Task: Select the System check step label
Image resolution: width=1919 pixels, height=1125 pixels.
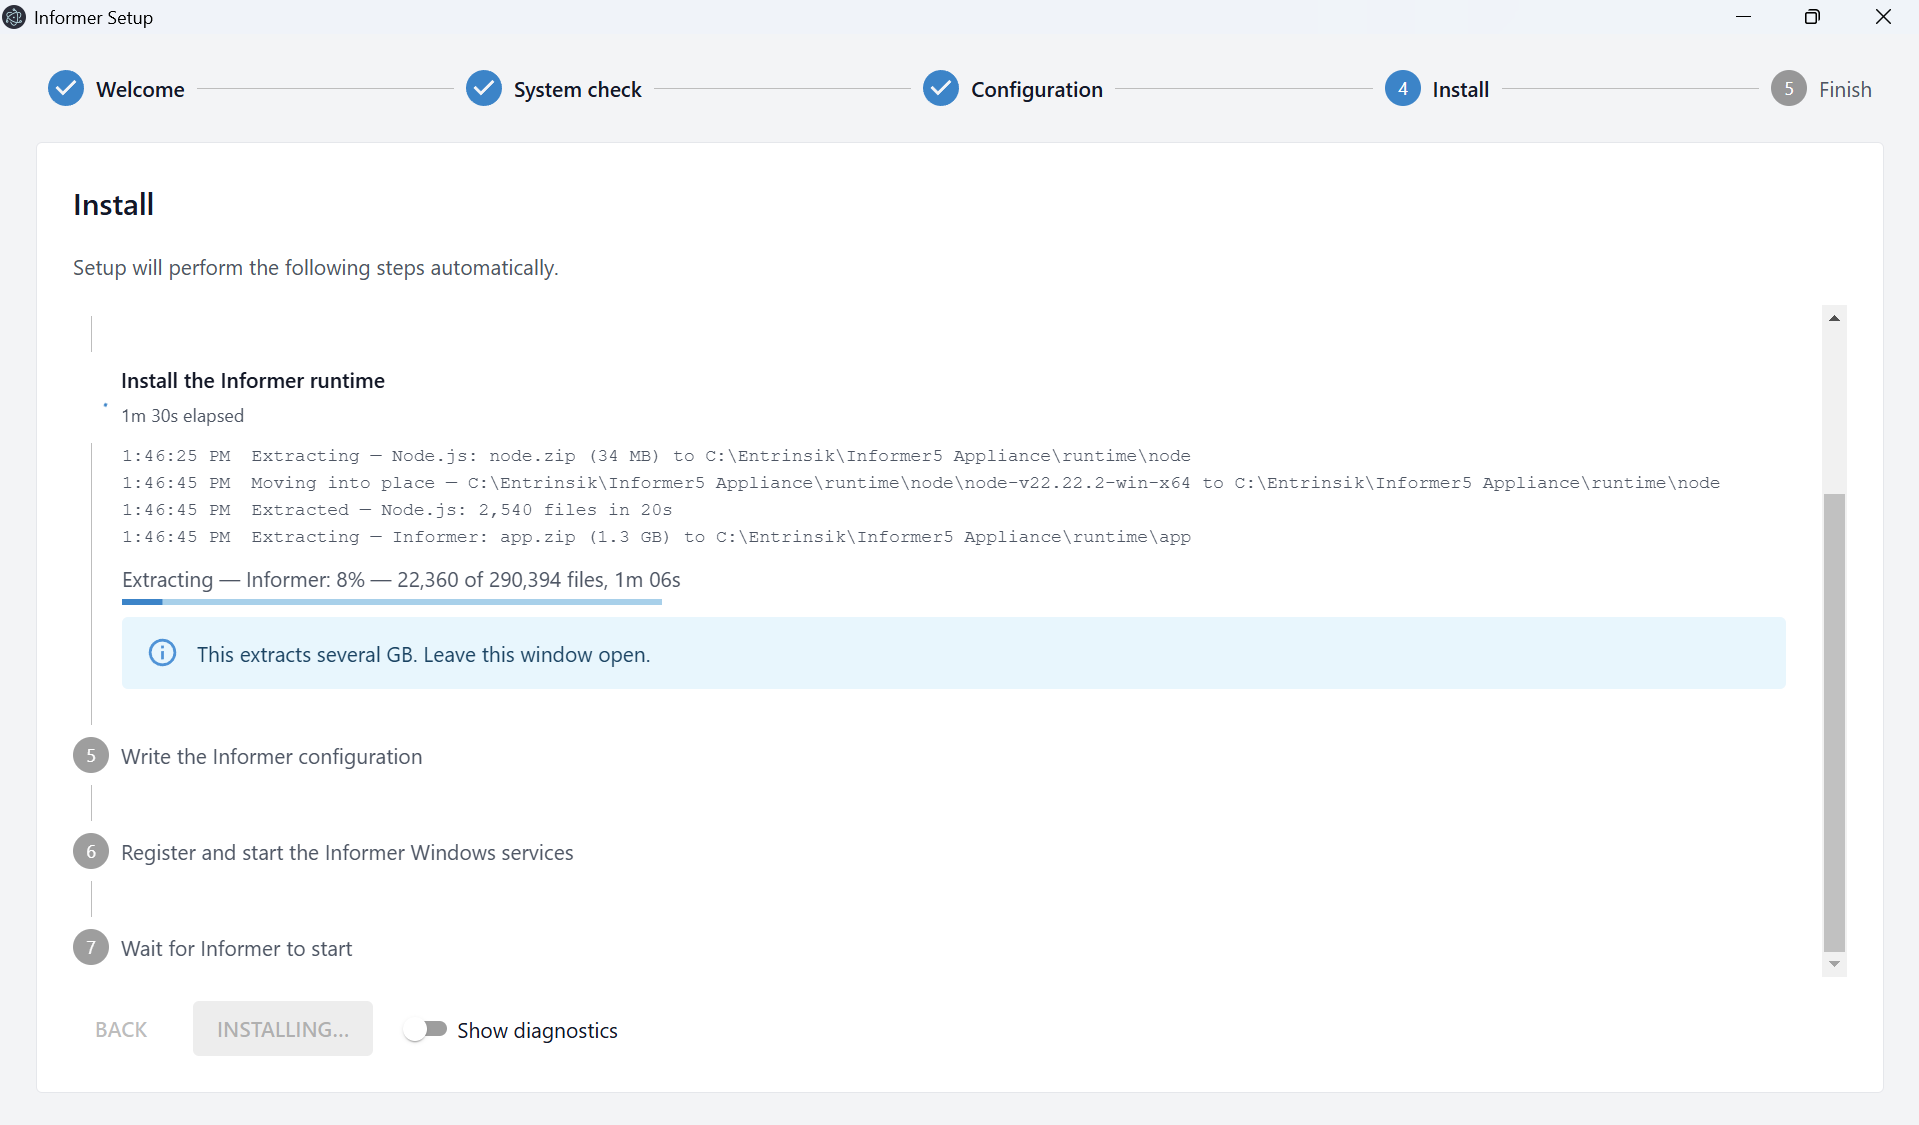Action: (x=577, y=89)
